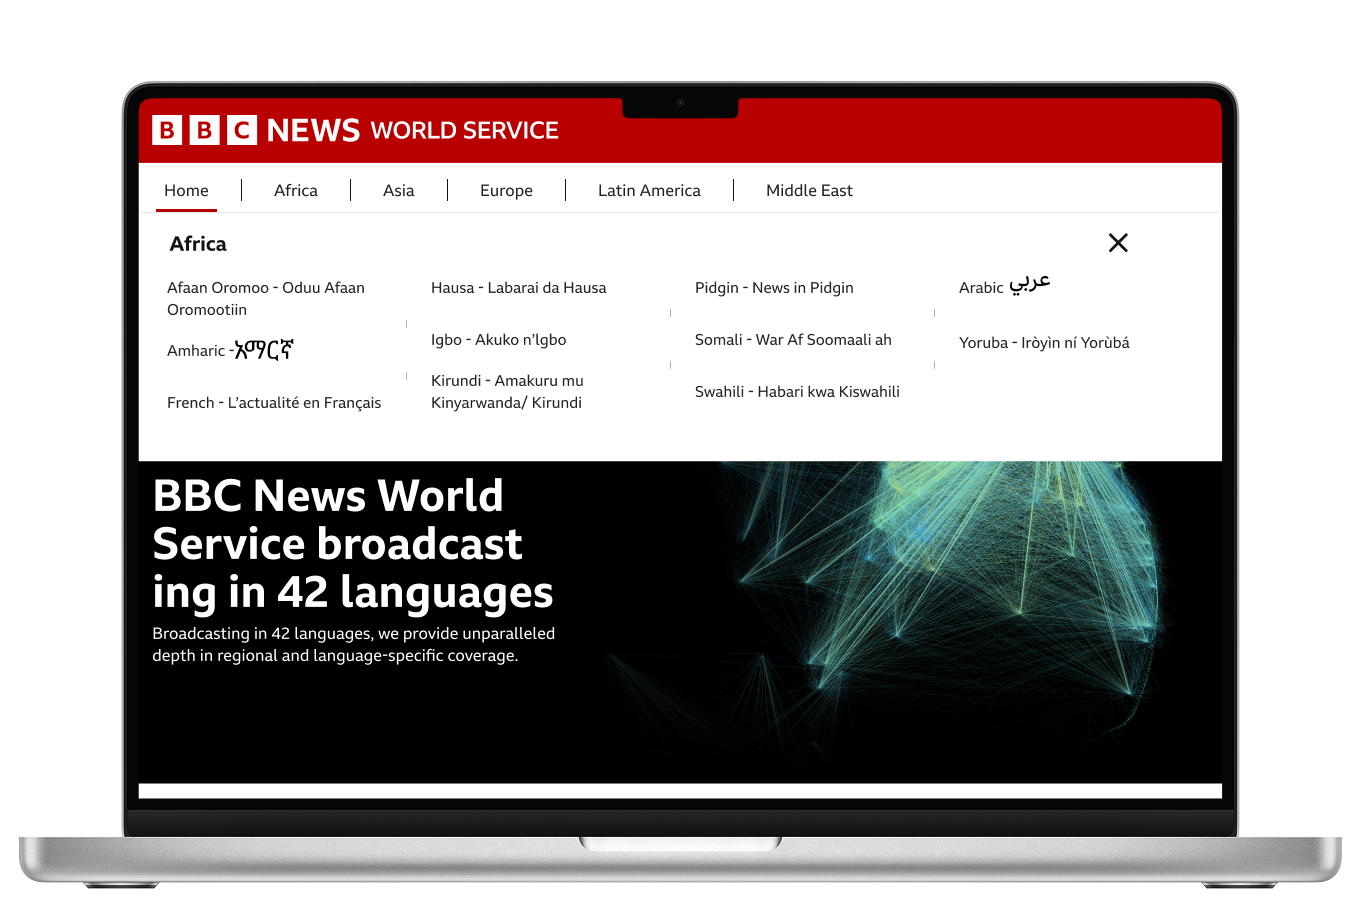Open the Asia navigation item
Image resolution: width=1361 pixels, height=897 pixels.
pyautogui.click(x=398, y=190)
